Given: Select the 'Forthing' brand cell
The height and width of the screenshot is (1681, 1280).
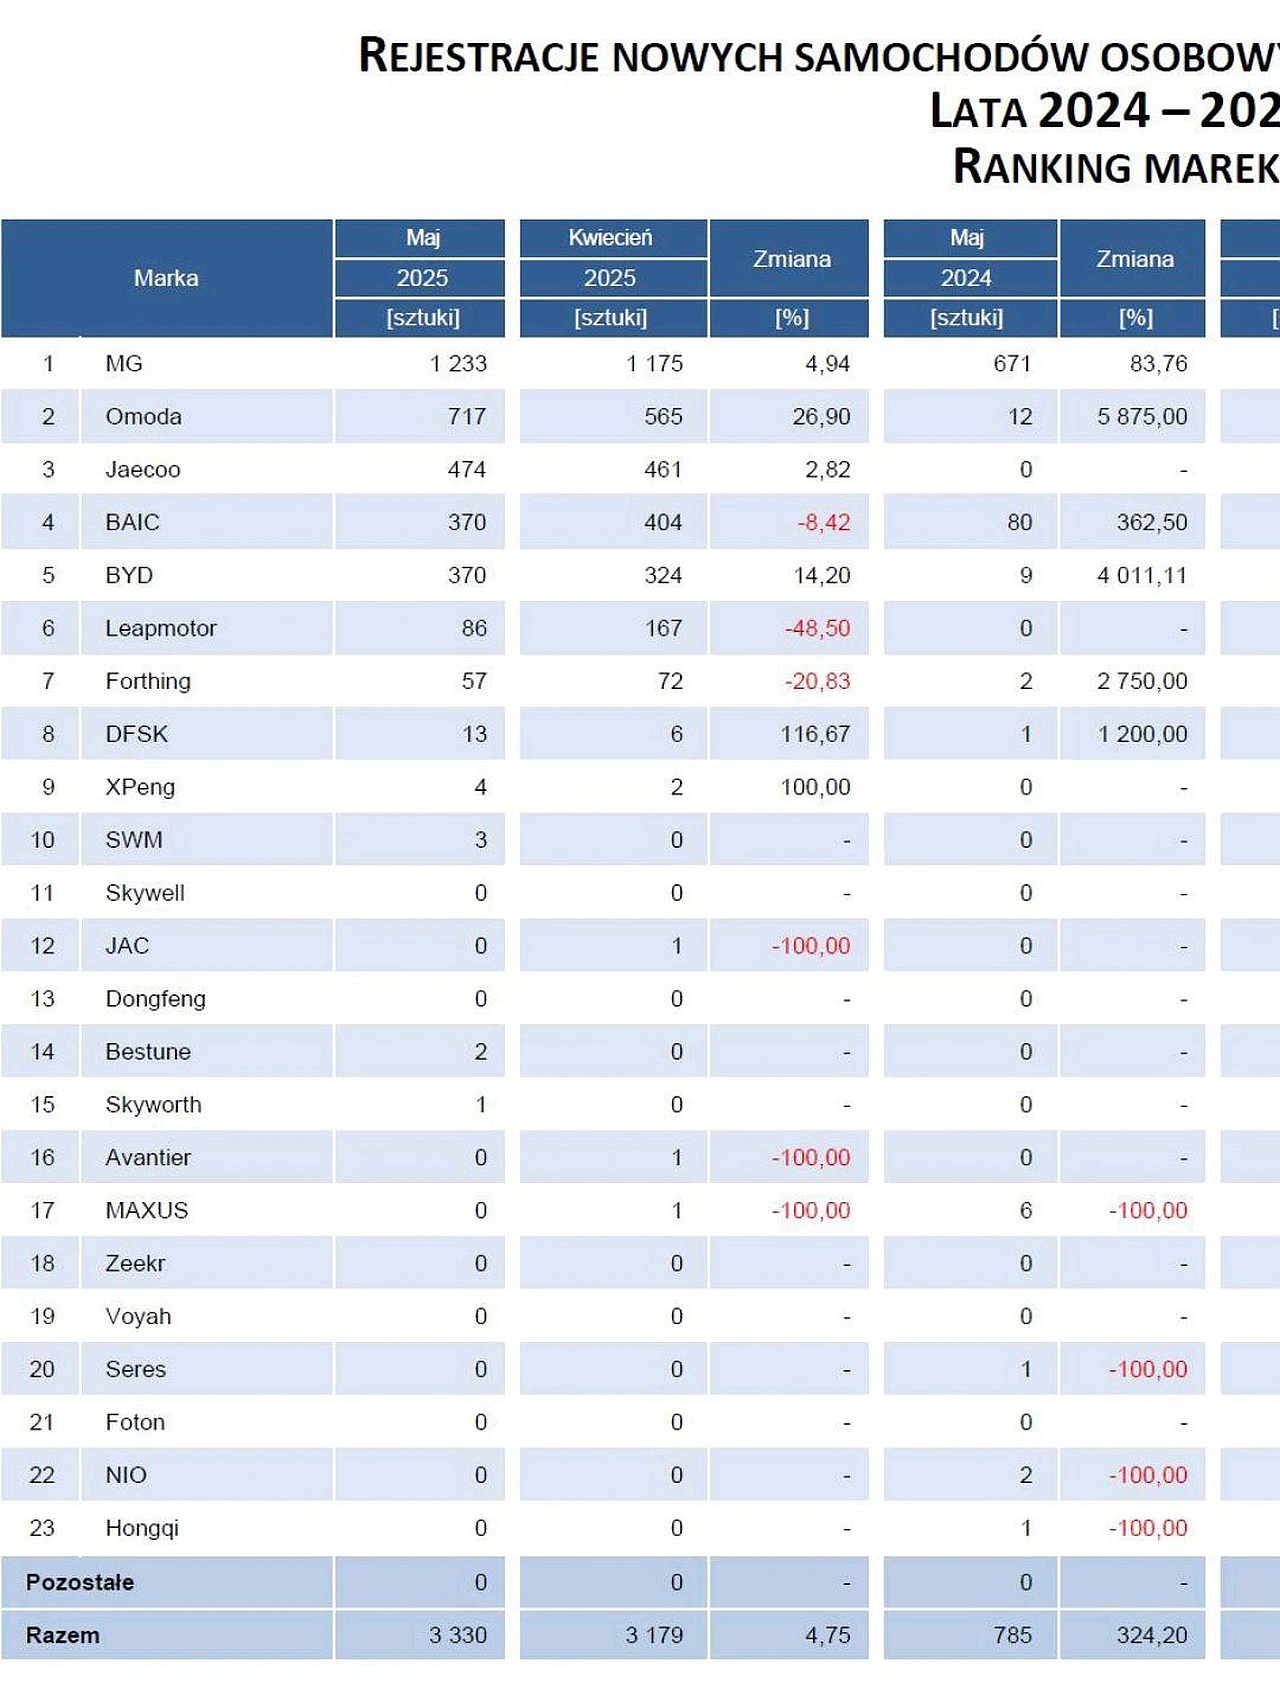Looking at the screenshot, I should click(x=148, y=682).
